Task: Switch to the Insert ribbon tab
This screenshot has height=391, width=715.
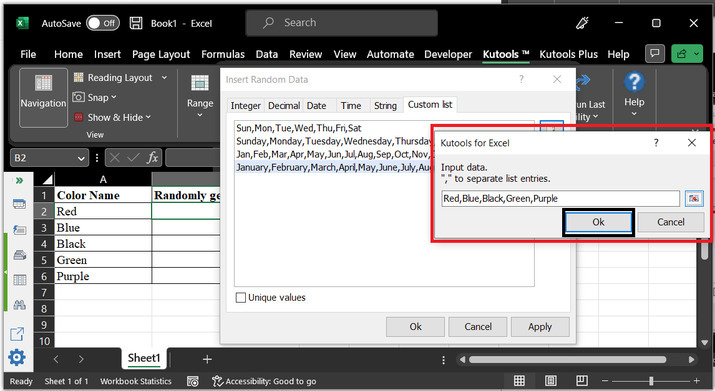Action: click(107, 54)
